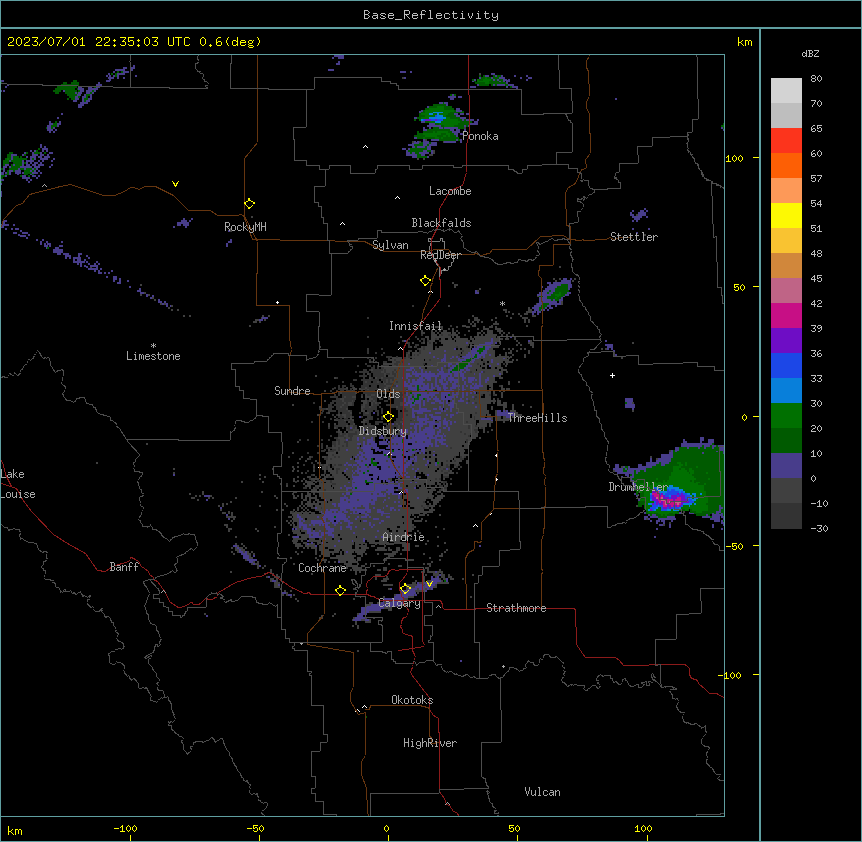The height and width of the screenshot is (842, 862).
Task: Click the Lacombe city label
Action: [x=450, y=191]
